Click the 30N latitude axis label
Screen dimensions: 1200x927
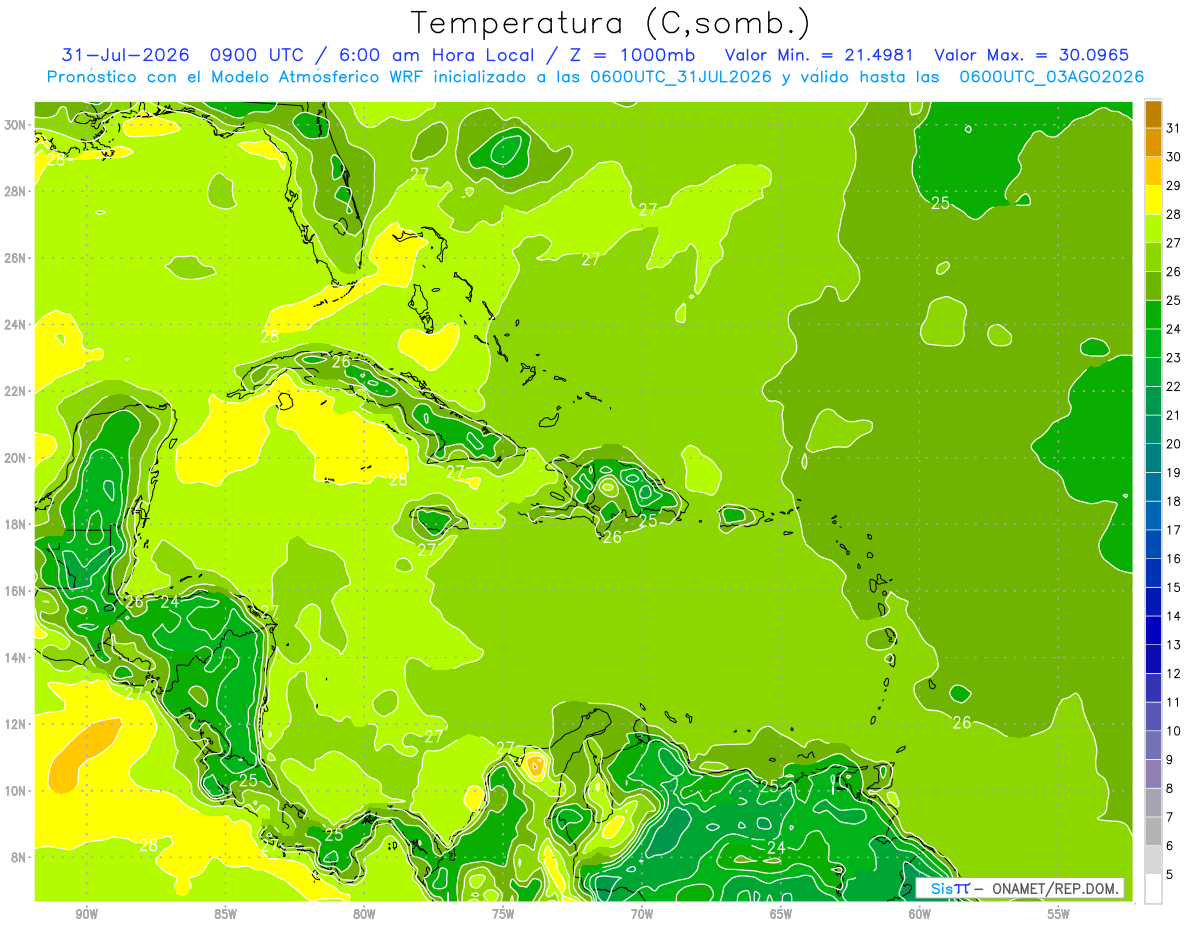(15, 124)
